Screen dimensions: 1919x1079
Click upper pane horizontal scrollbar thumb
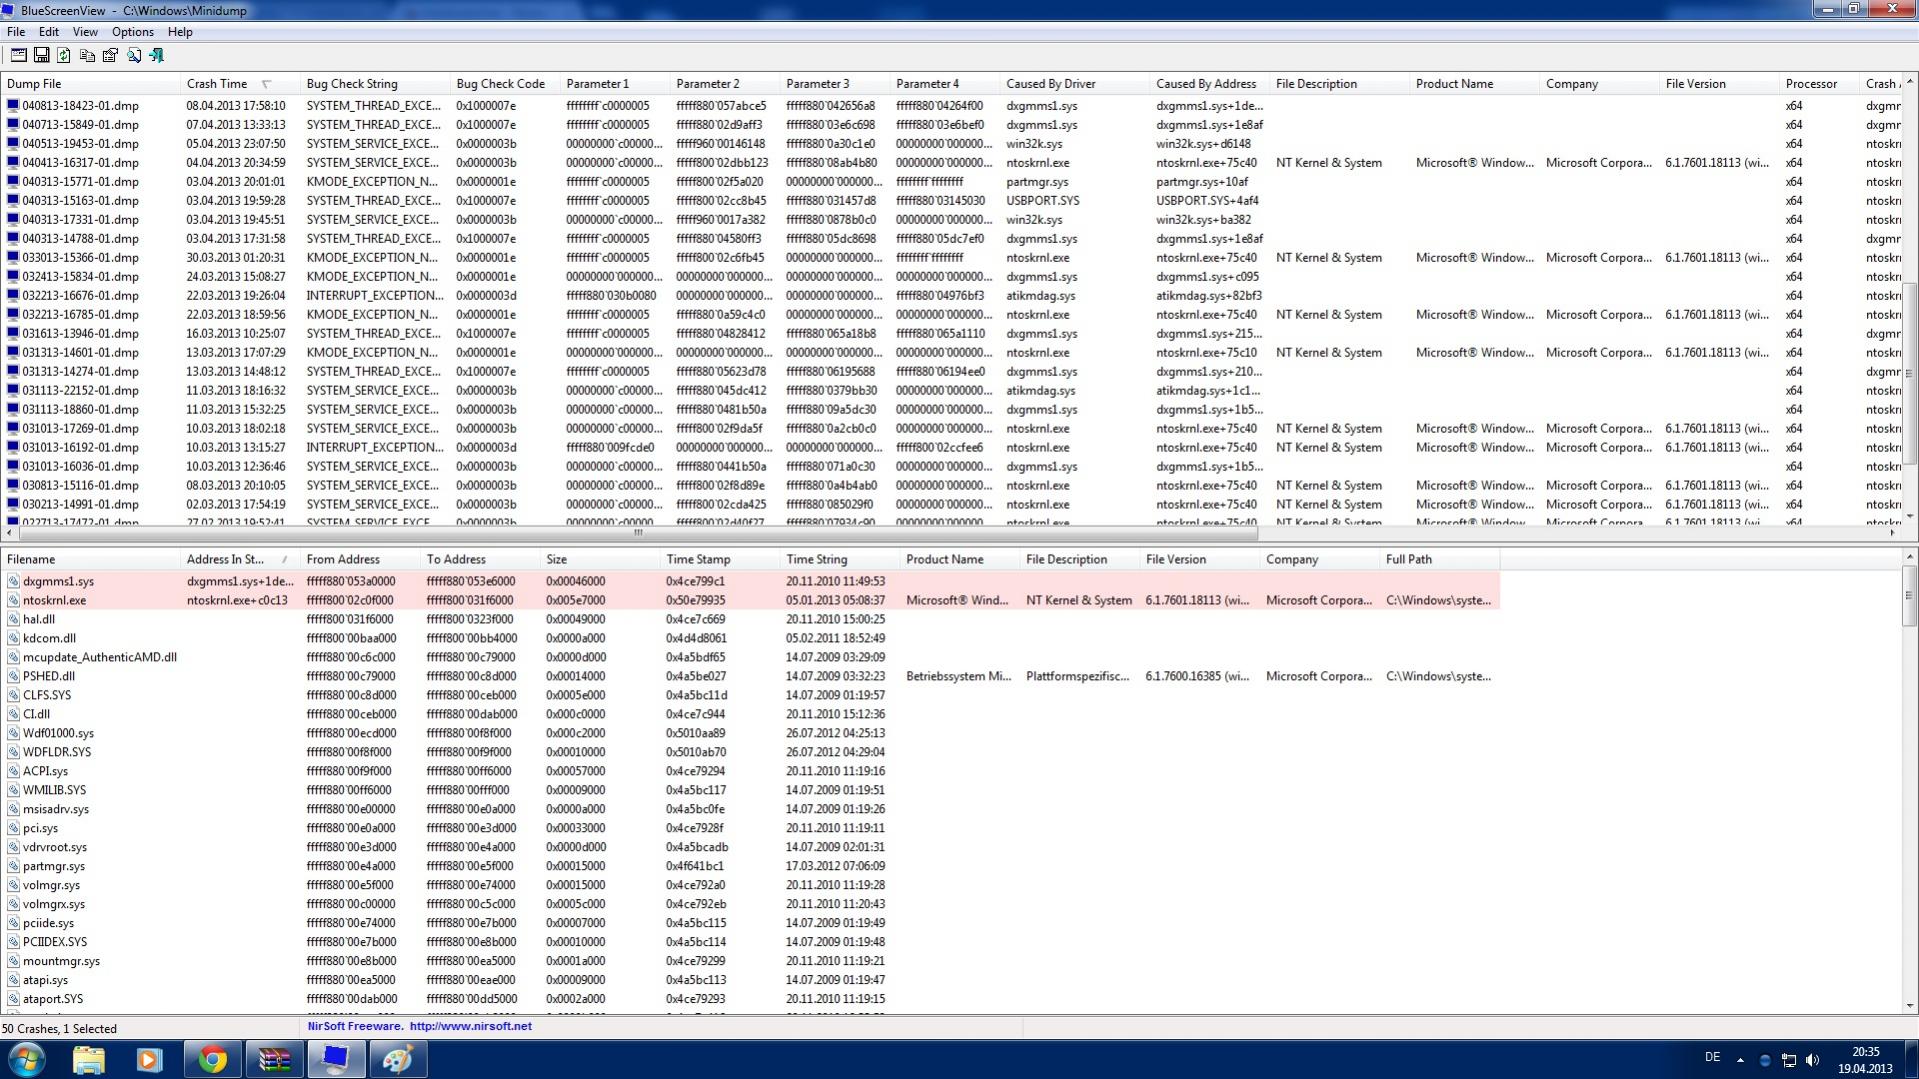[x=638, y=533]
